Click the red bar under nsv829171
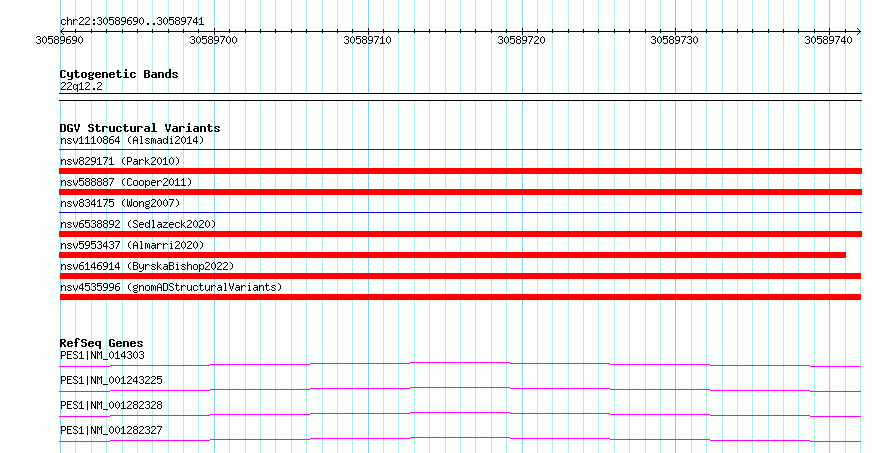The image size is (890, 453). pyautogui.click(x=460, y=171)
